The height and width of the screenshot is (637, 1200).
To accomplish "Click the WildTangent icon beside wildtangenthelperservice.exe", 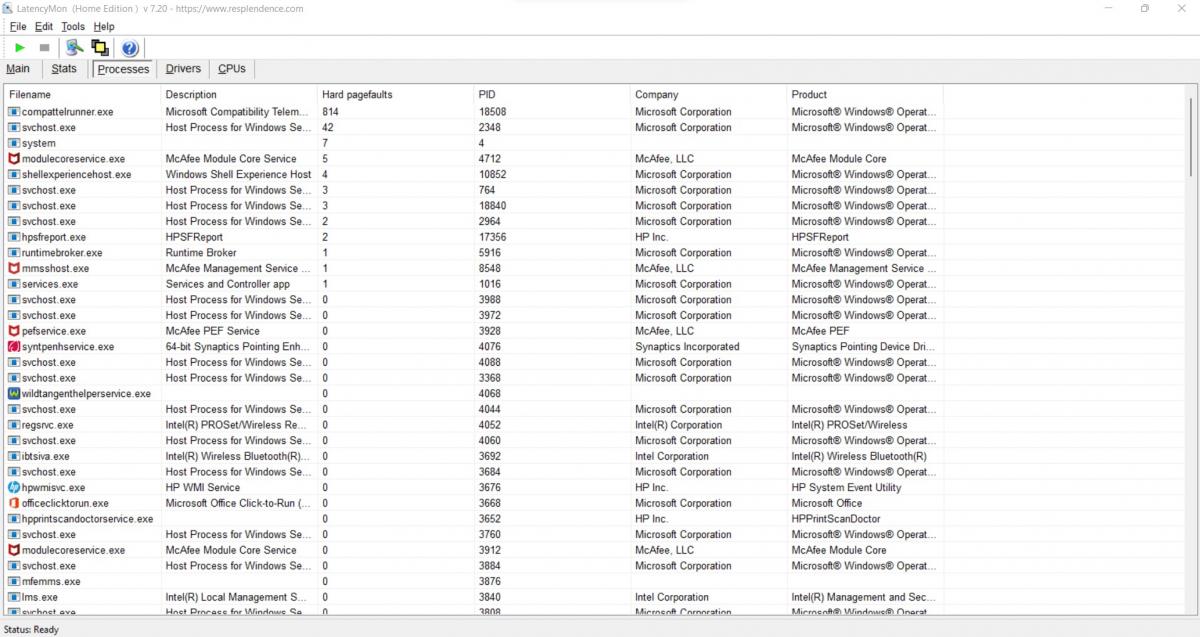I will (x=14, y=394).
